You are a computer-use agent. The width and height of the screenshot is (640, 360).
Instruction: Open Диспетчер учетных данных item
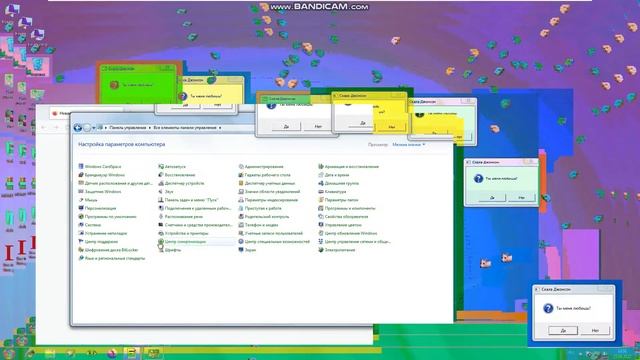coord(267,183)
